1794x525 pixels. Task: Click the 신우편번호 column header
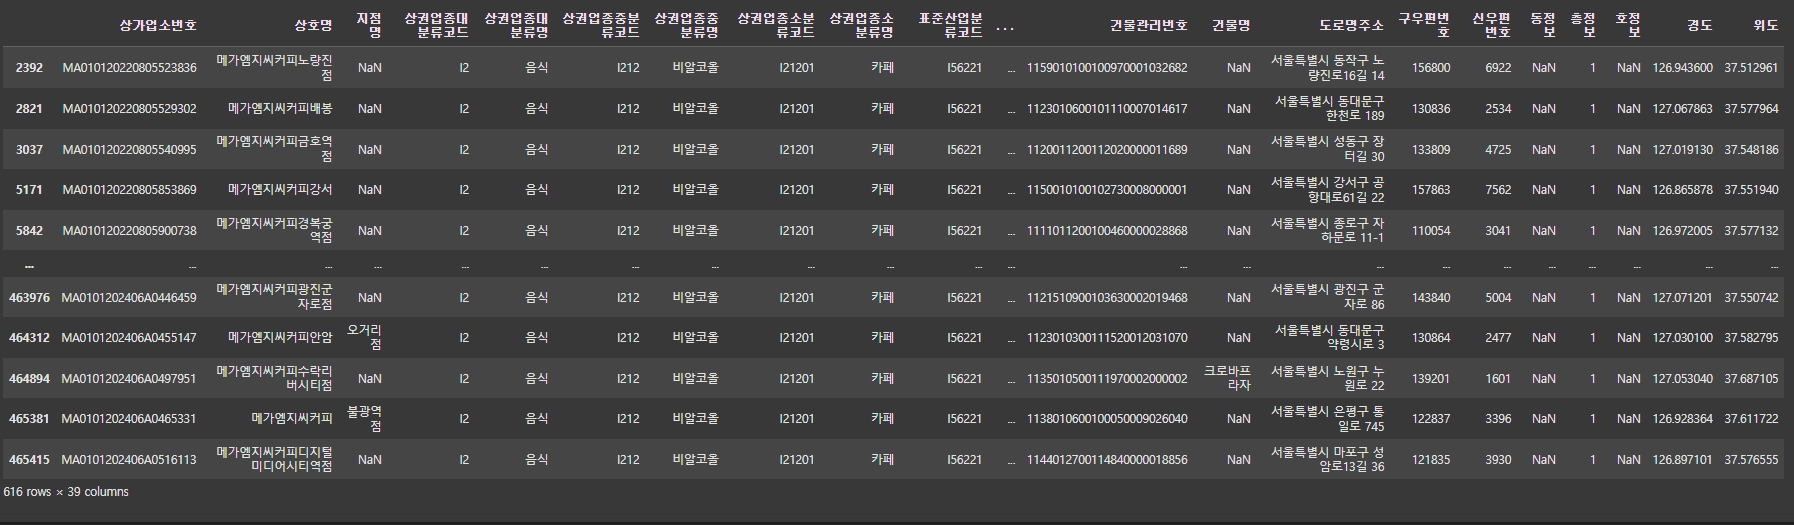tap(1492, 25)
